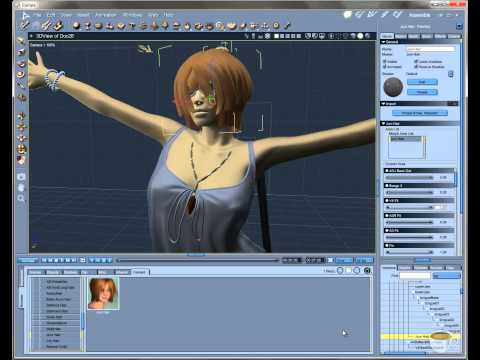Click the properties panel vertical scrollbar
The image size is (480, 360).
click(461, 127)
